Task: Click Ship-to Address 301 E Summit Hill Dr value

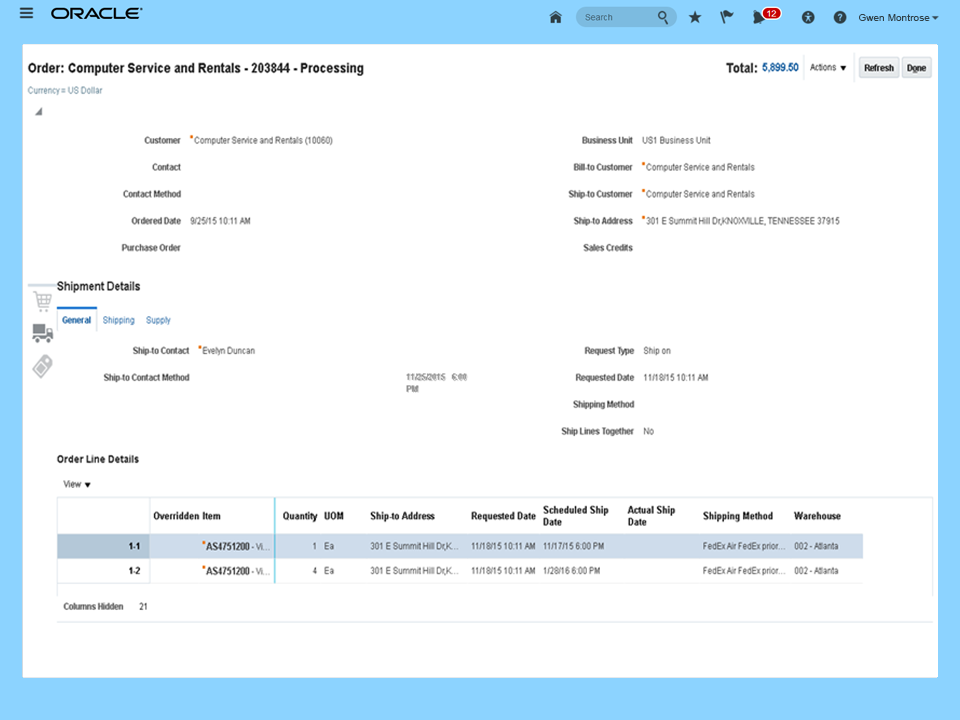Action: [x=743, y=221]
